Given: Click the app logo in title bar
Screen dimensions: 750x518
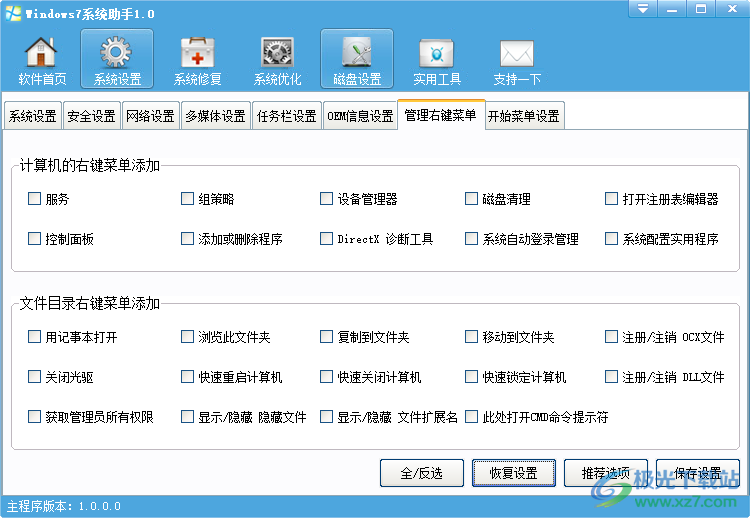Looking at the screenshot, I should pos(13,13).
